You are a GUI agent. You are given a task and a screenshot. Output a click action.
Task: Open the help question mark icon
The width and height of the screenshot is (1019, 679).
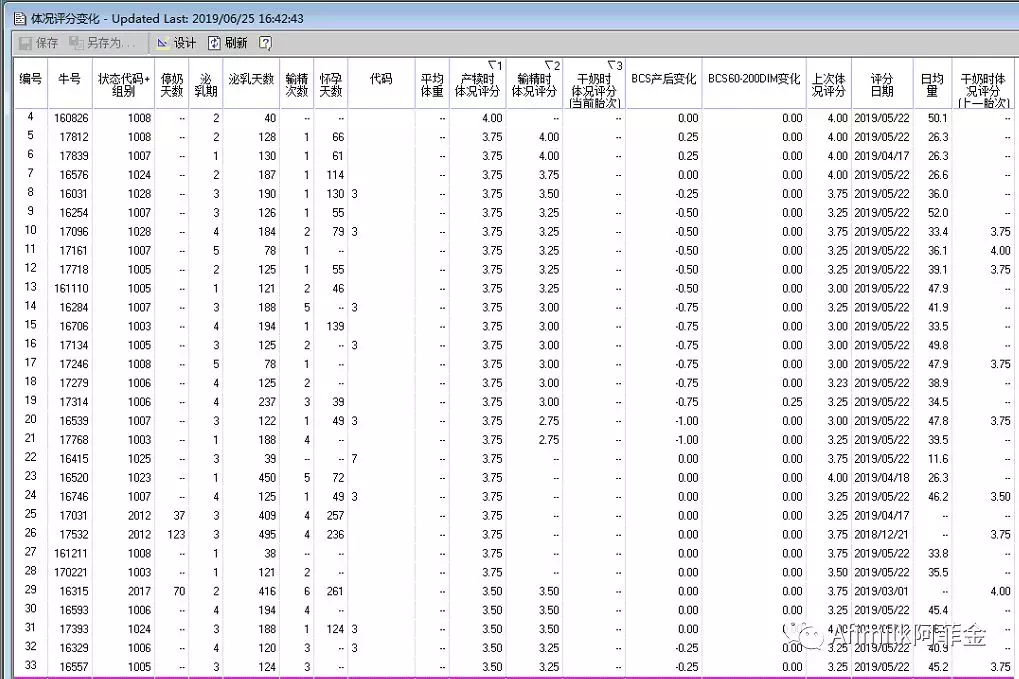click(x=265, y=43)
